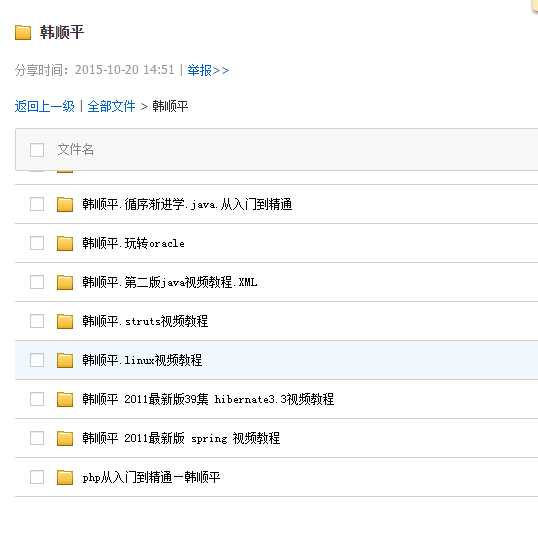Check the box for 韩顺平.struts视频教程
This screenshot has width=538, height=549.
[37, 321]
